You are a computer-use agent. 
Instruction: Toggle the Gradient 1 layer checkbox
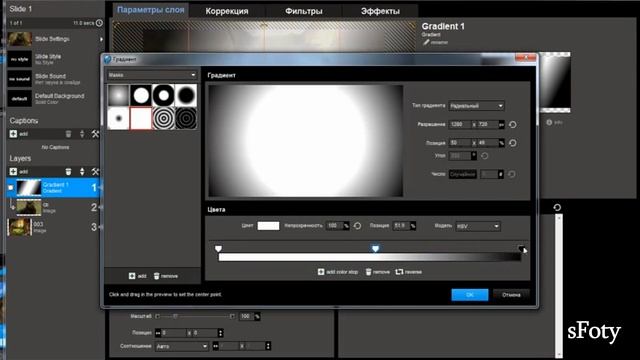click(11, 188)
